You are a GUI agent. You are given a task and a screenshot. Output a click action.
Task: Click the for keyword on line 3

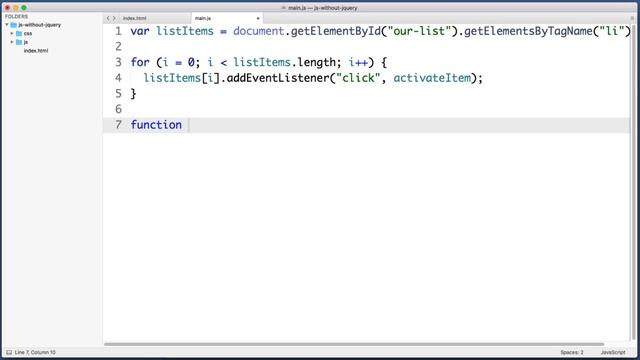tap(140, 62)
